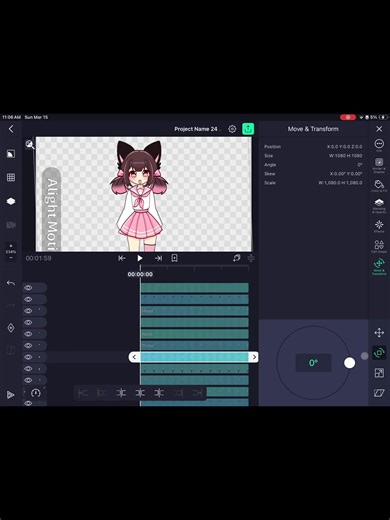Click the dimmed camera icon in left sidebar
Screen dimensions: 390x520
click(11, 225)
